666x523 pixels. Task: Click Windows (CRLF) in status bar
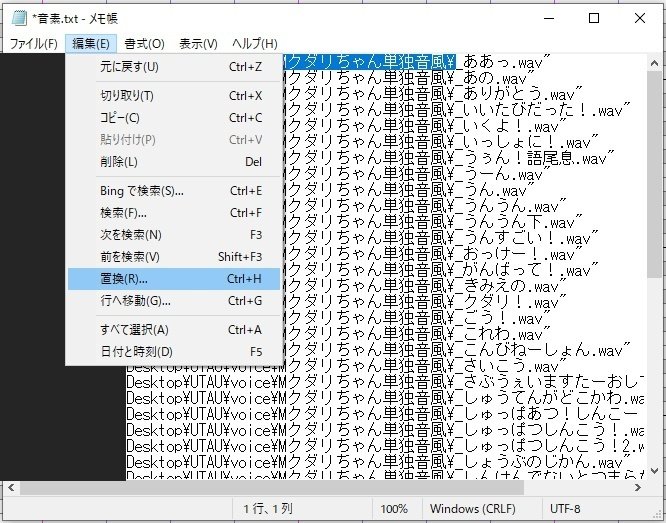point(472,509)
